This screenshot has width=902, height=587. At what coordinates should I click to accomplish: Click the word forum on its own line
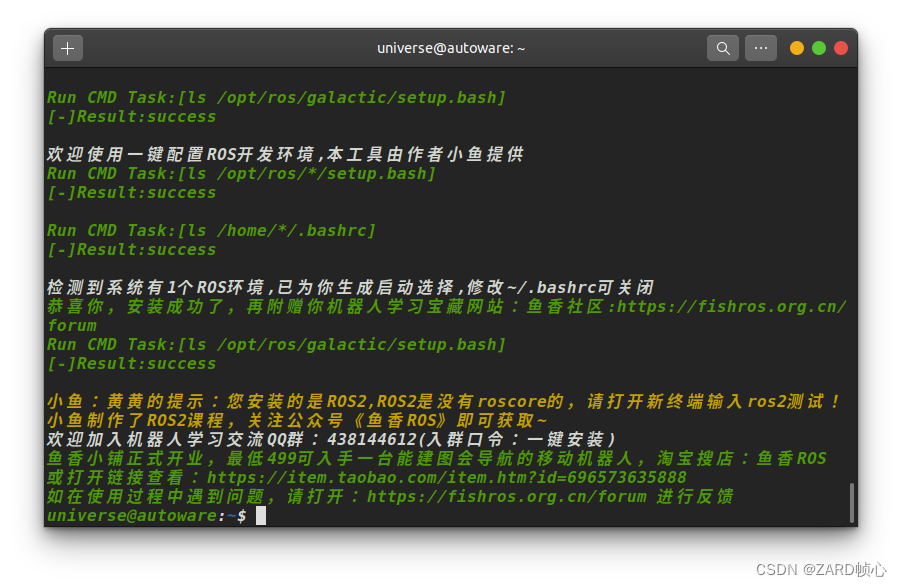tap(72, 326)
